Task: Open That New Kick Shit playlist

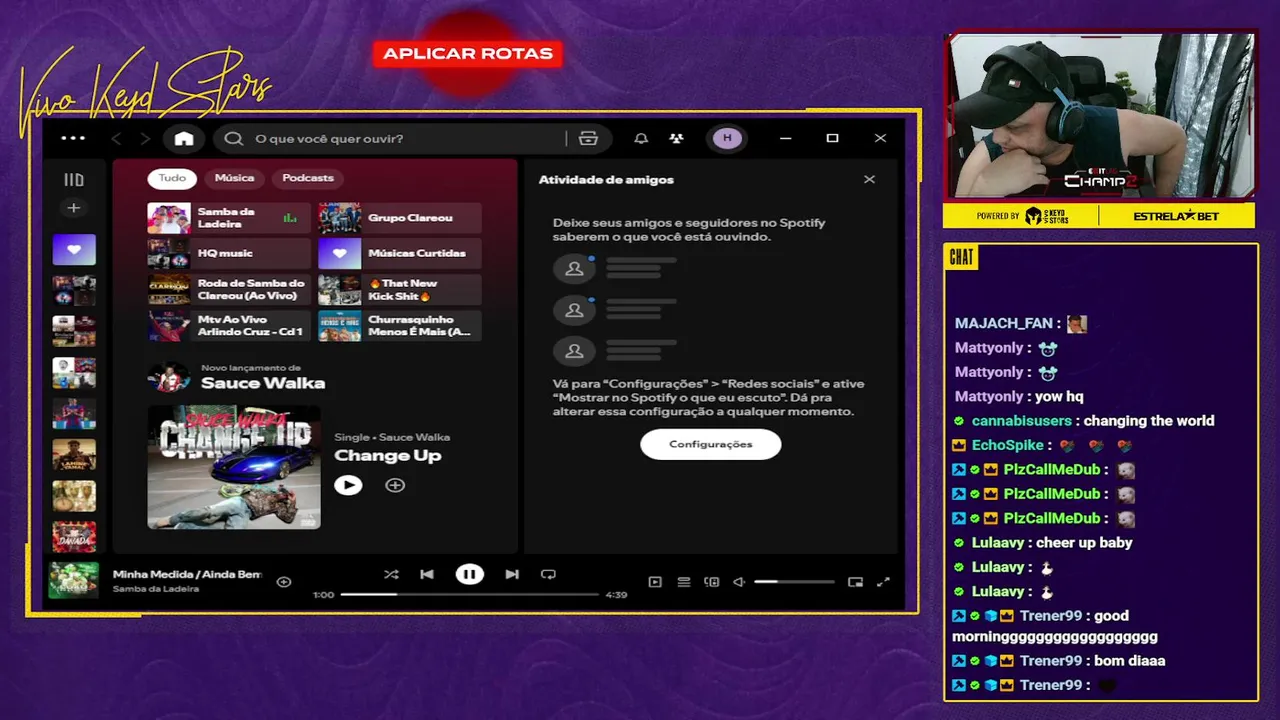Action: [400, 290]
